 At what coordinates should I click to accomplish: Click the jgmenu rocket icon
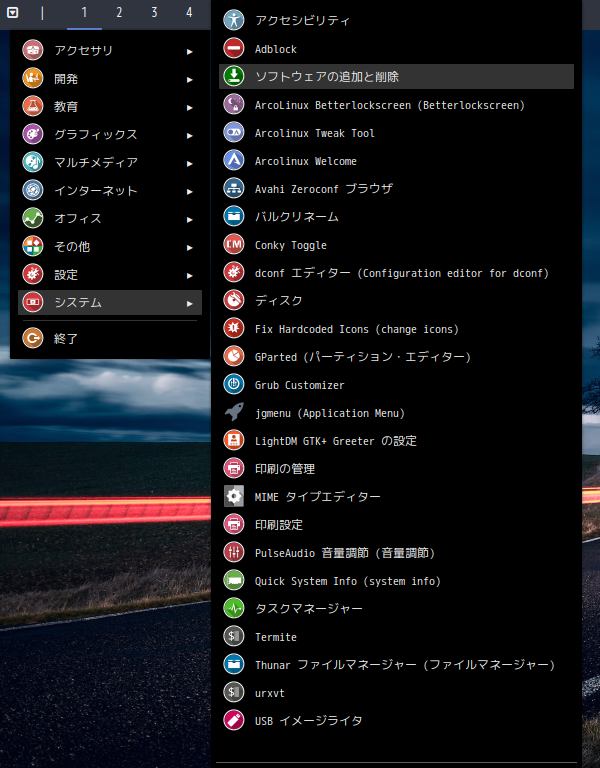(234, 412)
